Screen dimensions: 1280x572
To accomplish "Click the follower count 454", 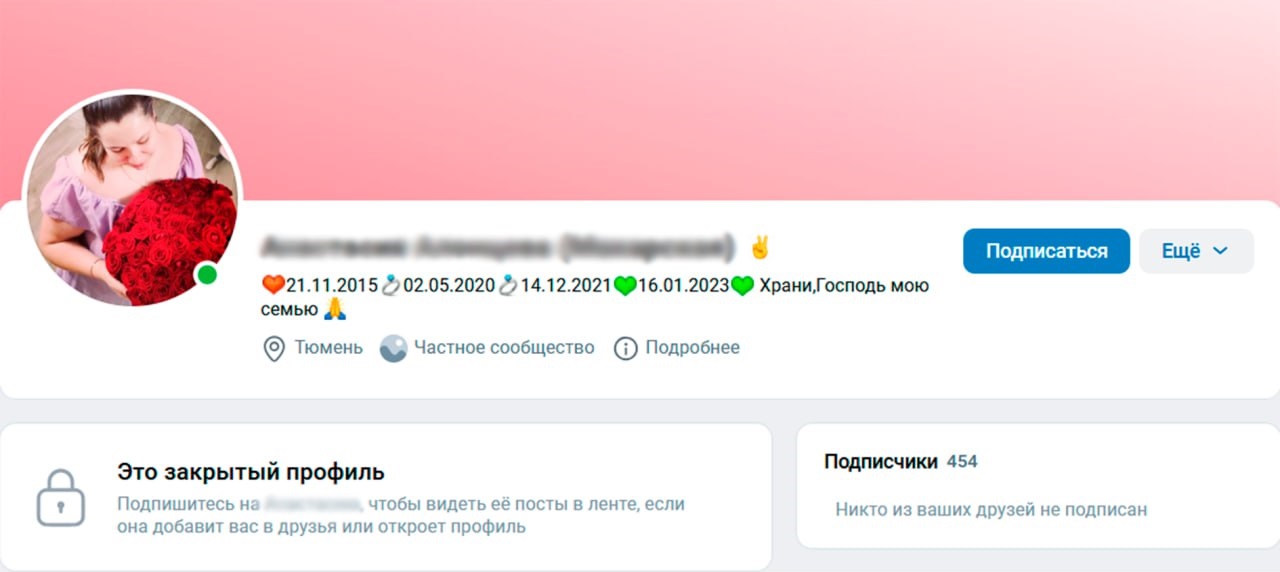I will click(x=962, y=461).
